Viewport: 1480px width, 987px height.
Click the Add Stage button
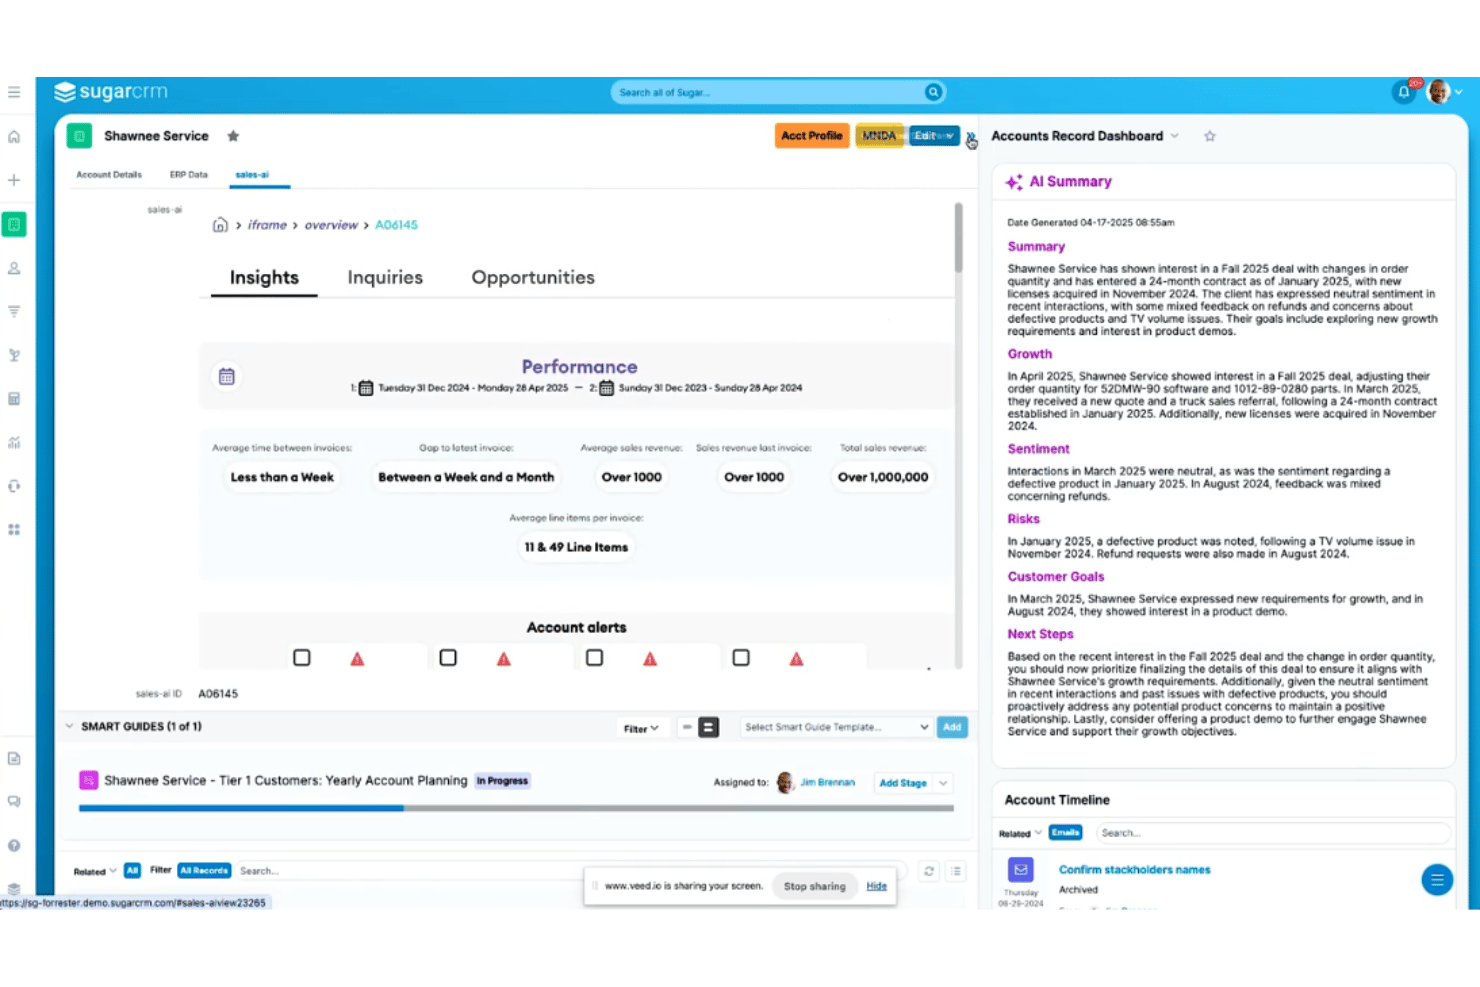tap(903, 783)
